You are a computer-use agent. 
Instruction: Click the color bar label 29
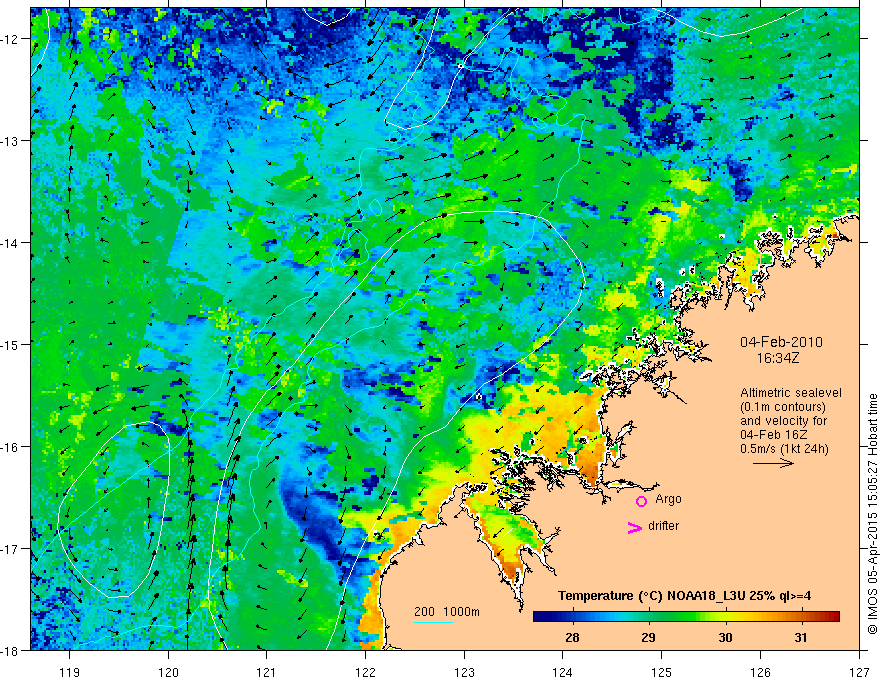[648, 638]
